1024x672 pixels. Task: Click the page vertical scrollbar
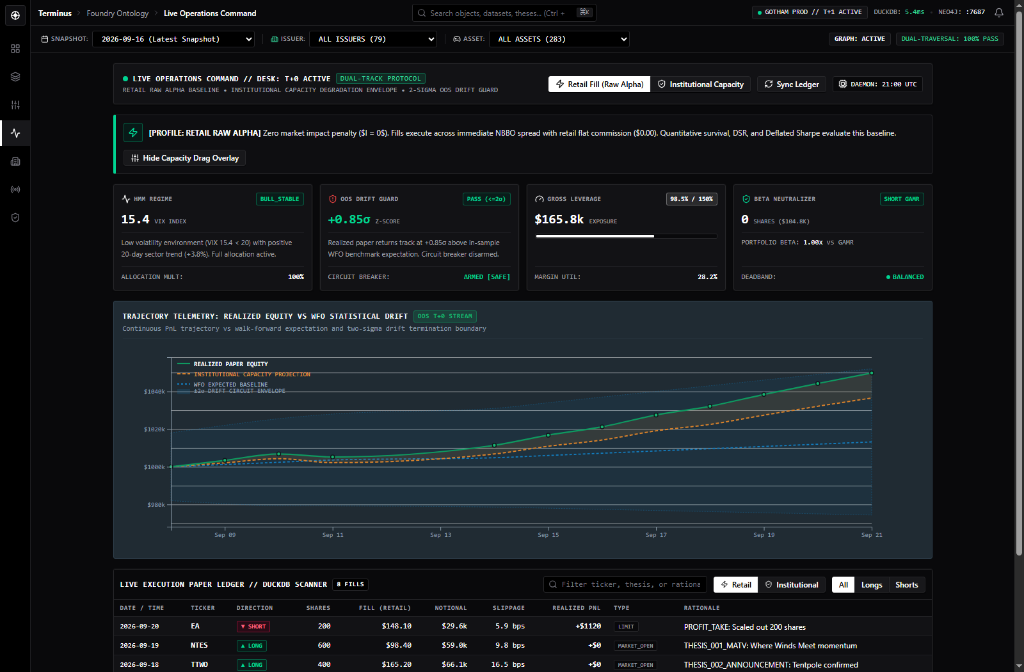(1019, 281)
